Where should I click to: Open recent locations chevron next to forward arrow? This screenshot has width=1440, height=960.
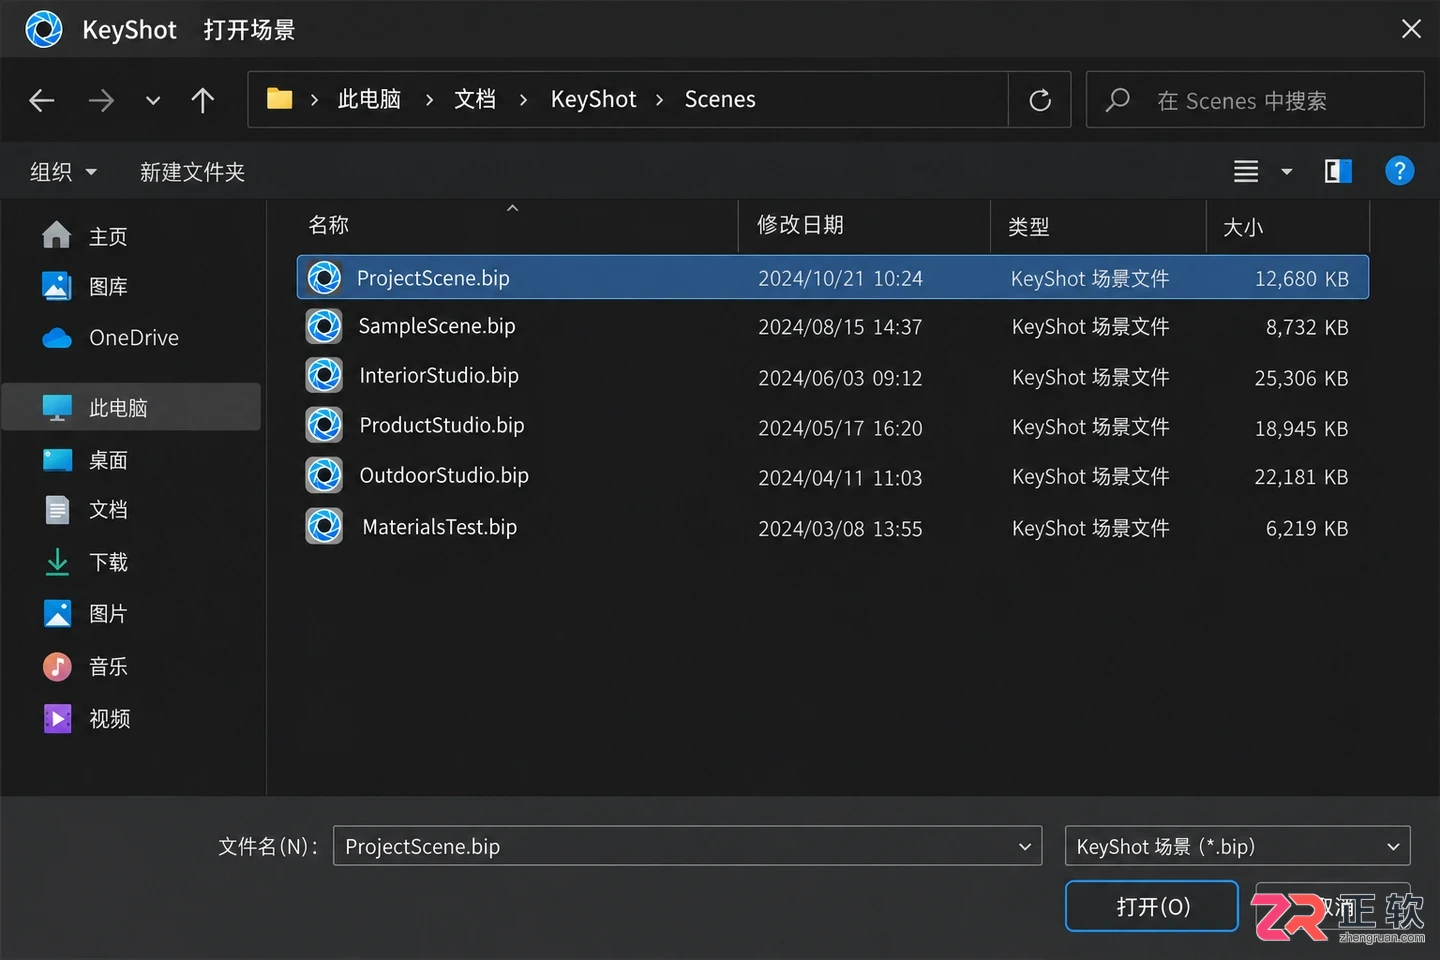pyautogui.click(x=153, y=100)
